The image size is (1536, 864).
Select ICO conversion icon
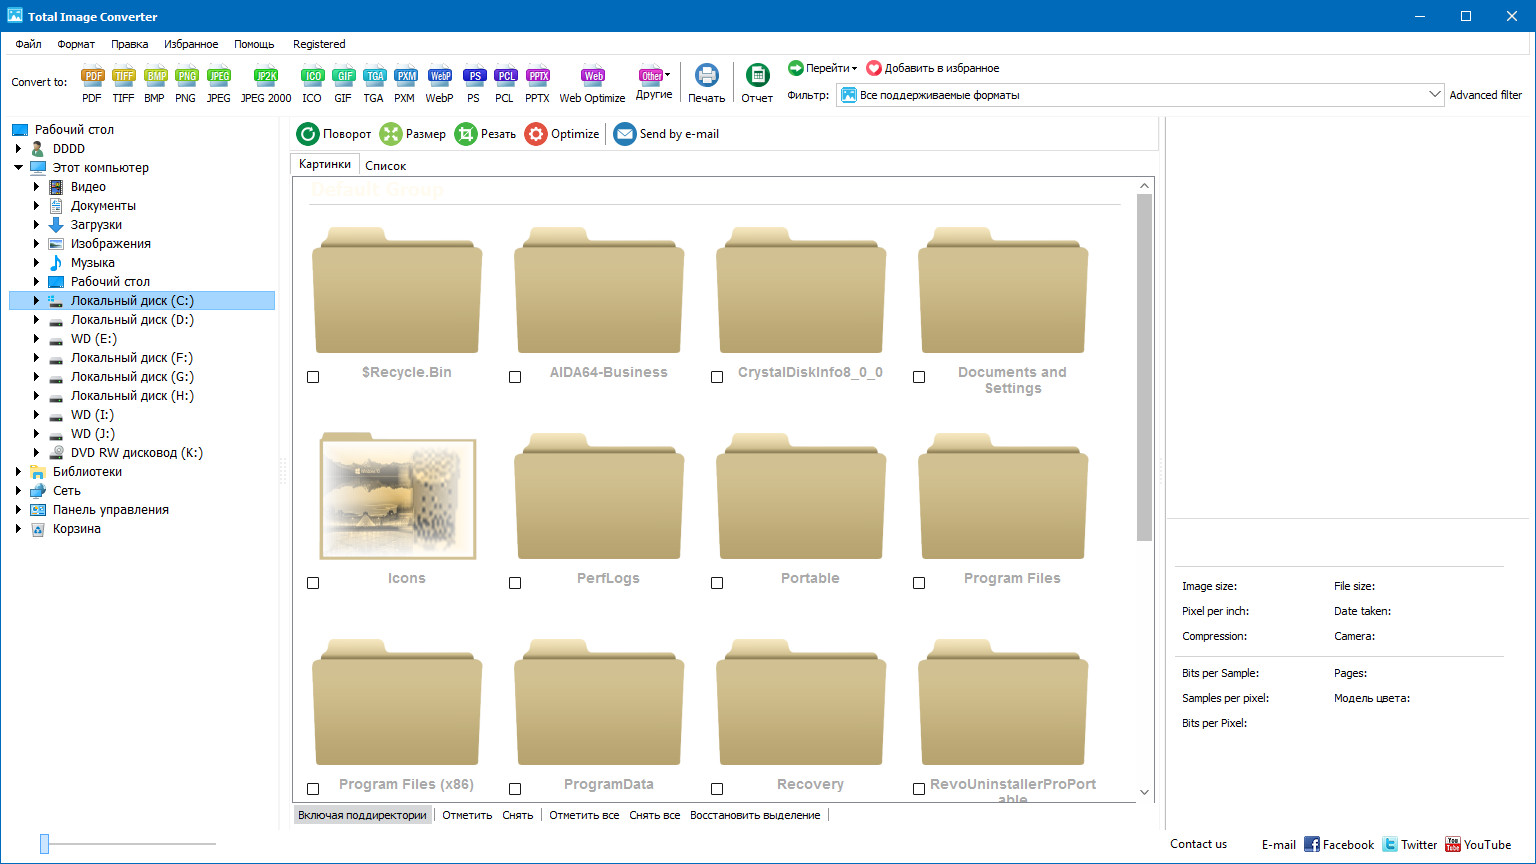[x=312, y=77]
